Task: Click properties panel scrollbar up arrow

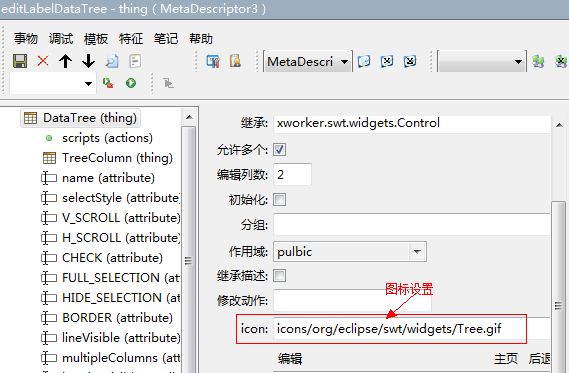Action: pyautogui.click(x=560, y=125)
